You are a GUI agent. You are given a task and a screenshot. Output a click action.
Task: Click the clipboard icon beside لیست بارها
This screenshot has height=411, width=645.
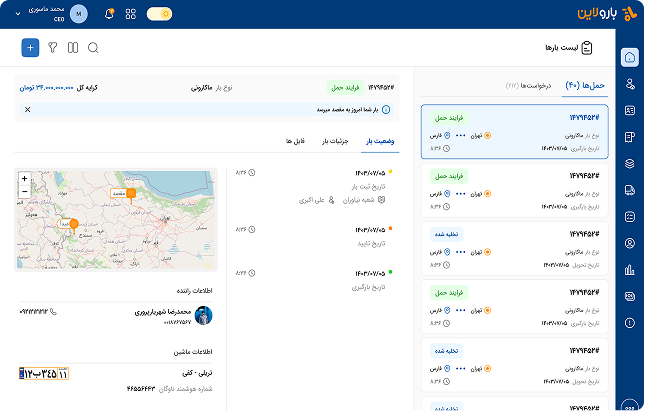tap(587, 48)
